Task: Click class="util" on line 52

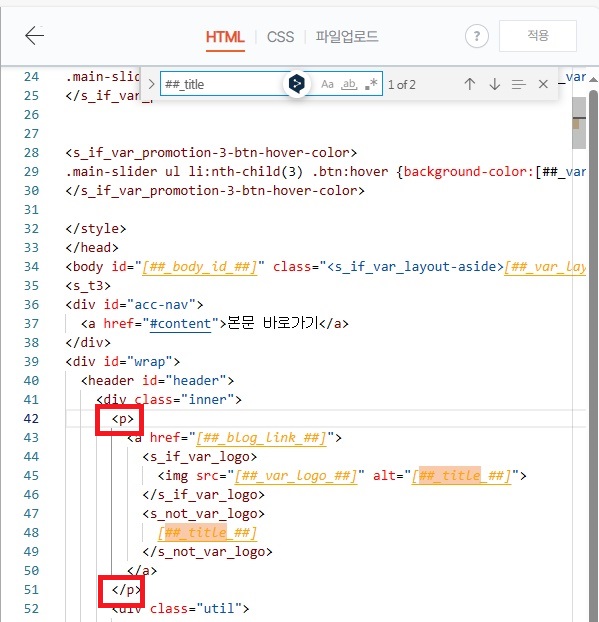Action: 196,609
